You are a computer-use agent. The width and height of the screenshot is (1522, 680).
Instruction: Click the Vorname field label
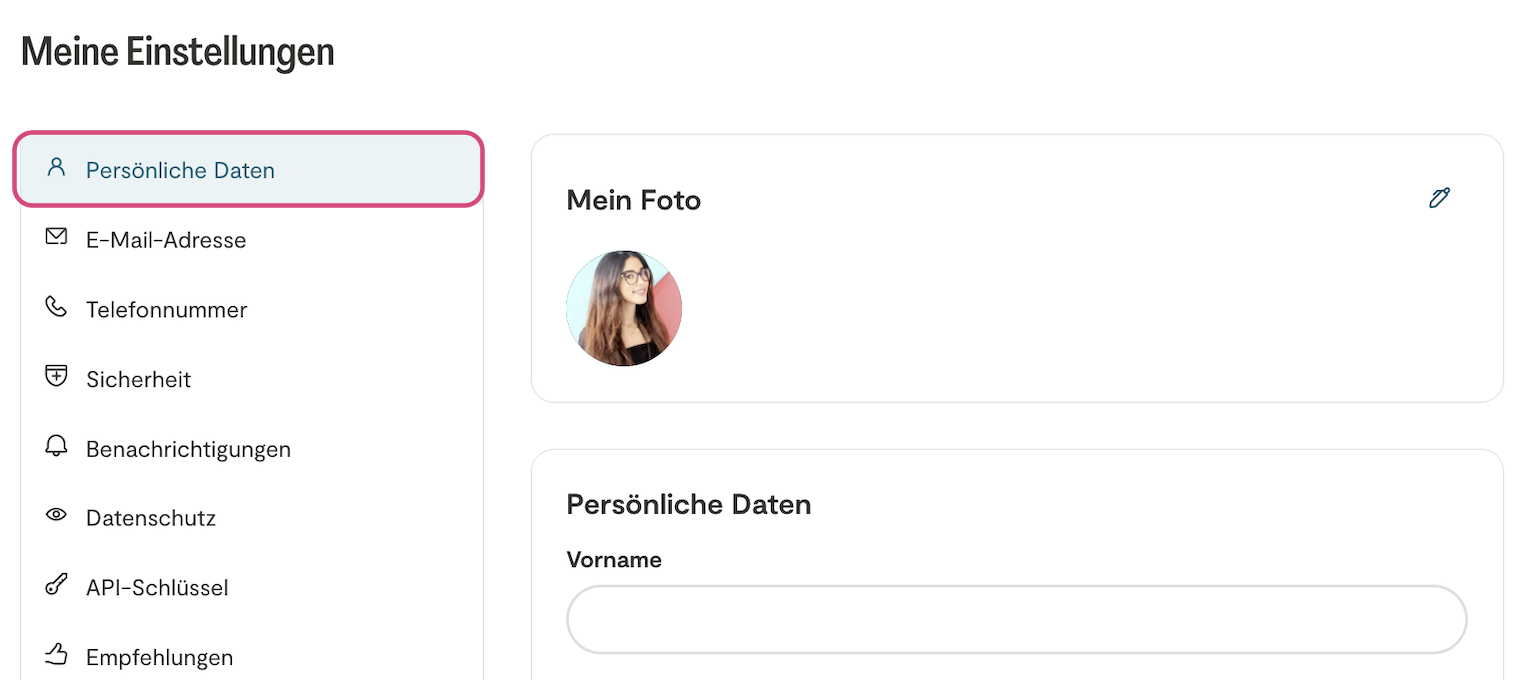(614, 560)
